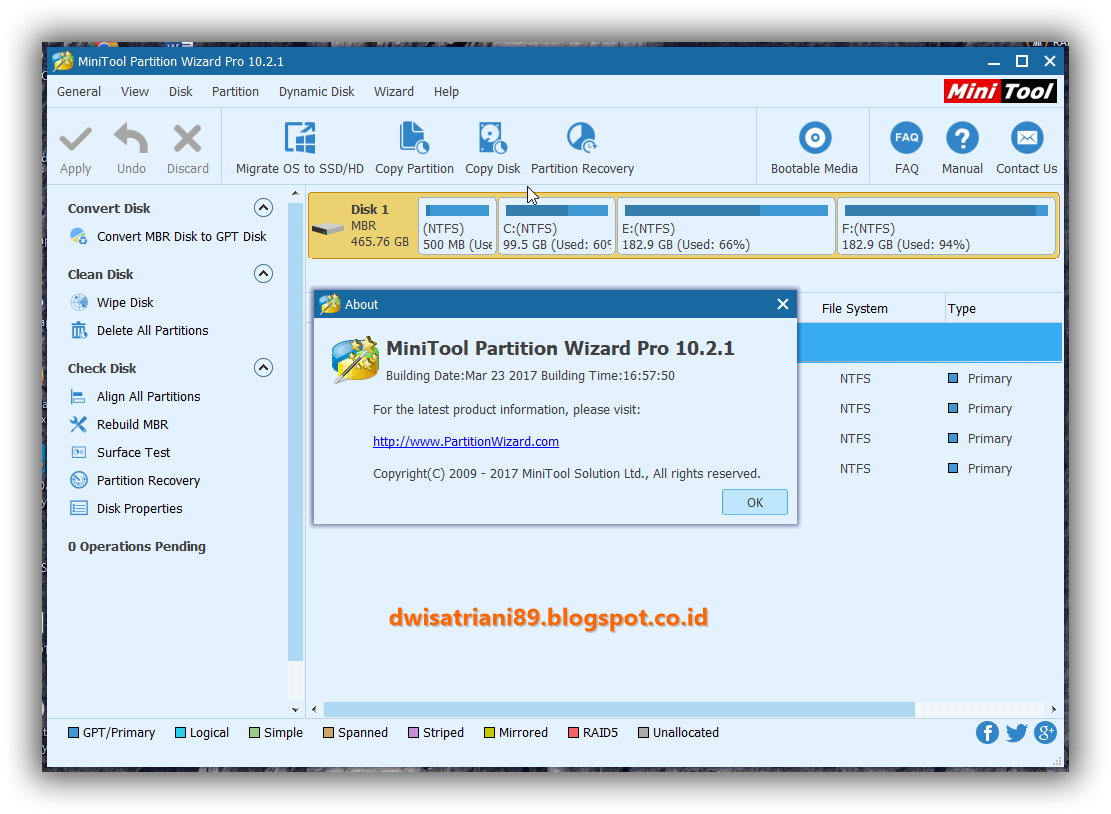Click the Disk 1 drive icon
The width and height of the screenshot is (1111, 814).
coord(327,230)
